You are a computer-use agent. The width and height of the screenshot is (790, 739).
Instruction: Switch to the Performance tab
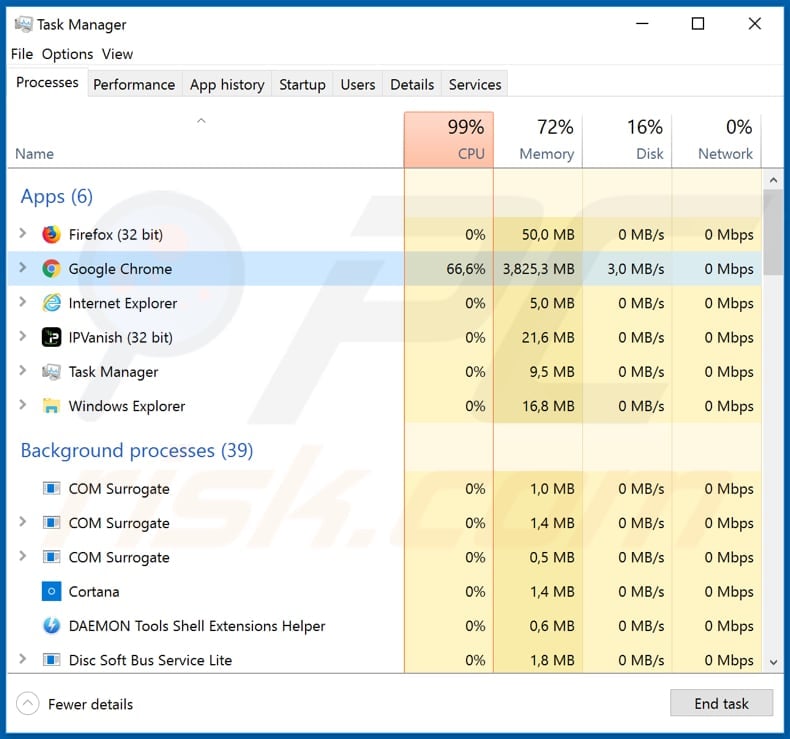[134, 85]
